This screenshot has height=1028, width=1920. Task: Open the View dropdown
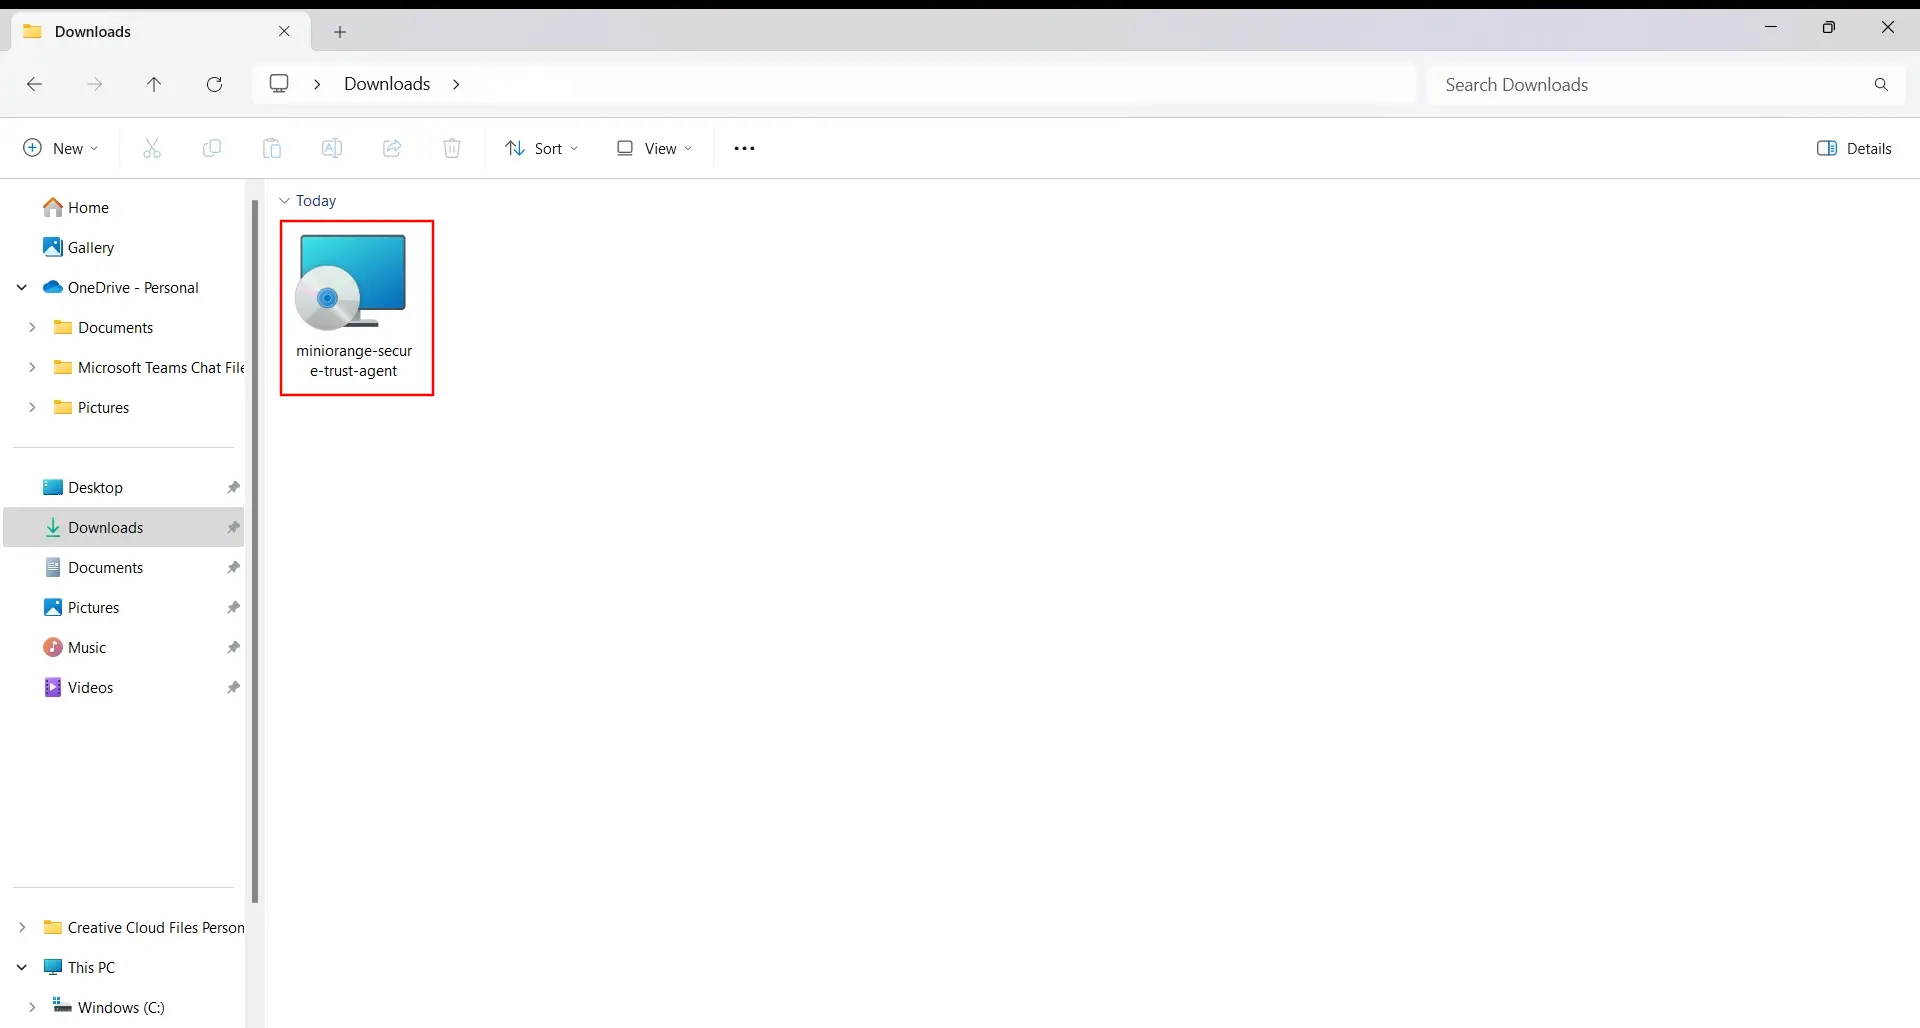tap(654, 148)
